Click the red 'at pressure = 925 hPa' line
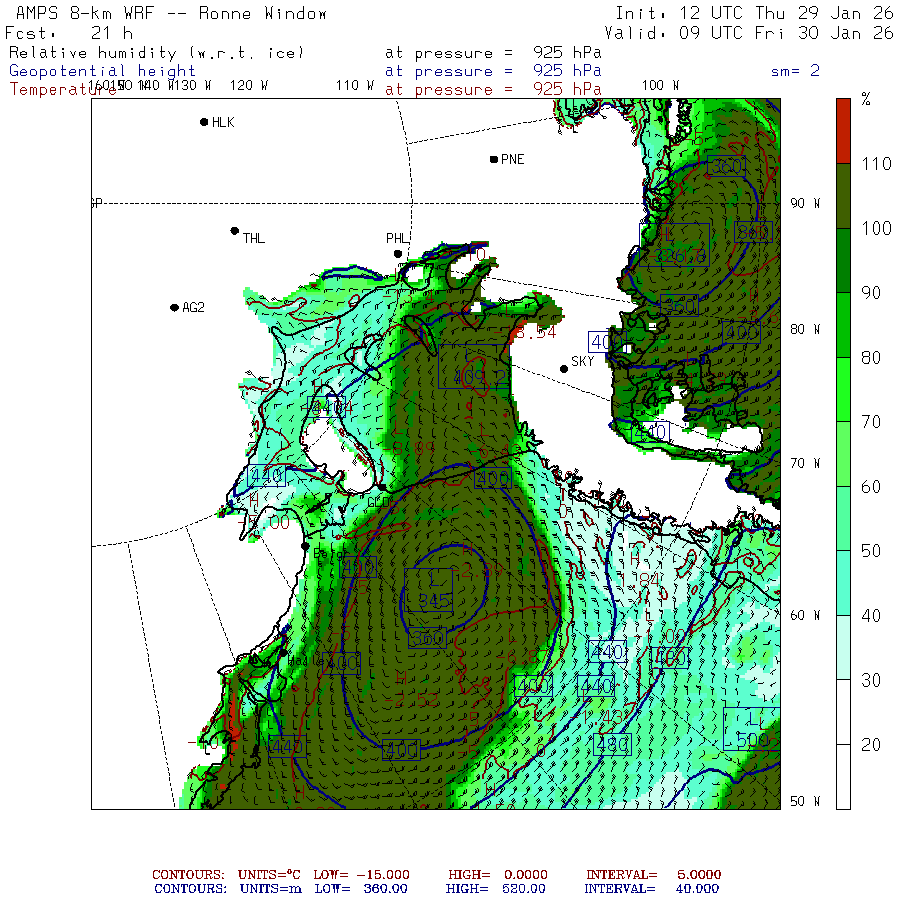 coord(493,90)
